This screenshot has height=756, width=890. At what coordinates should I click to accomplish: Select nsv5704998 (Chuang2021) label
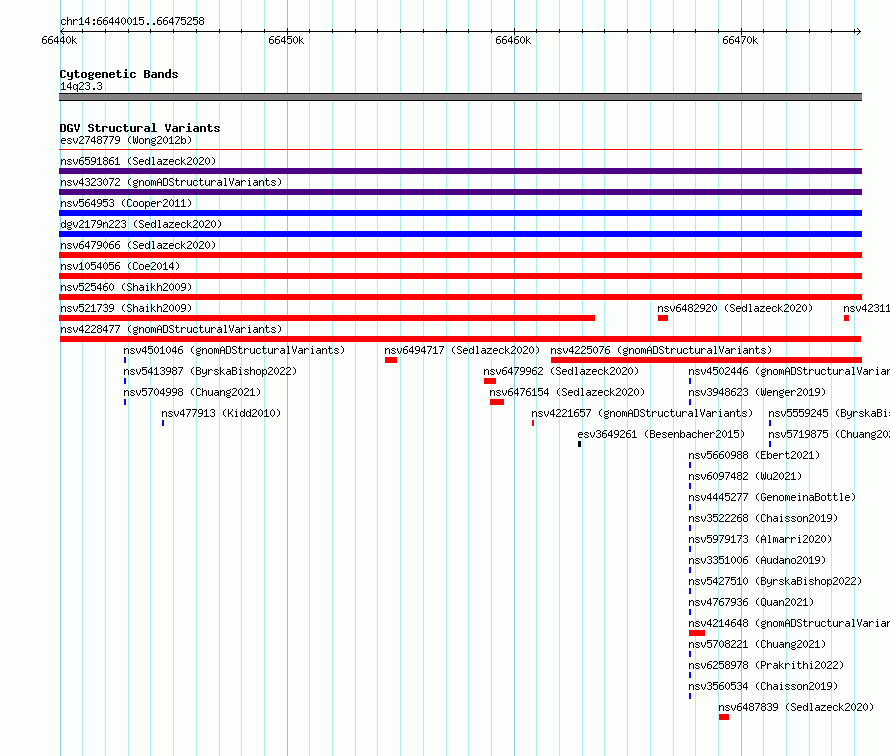tap(192, 392)
